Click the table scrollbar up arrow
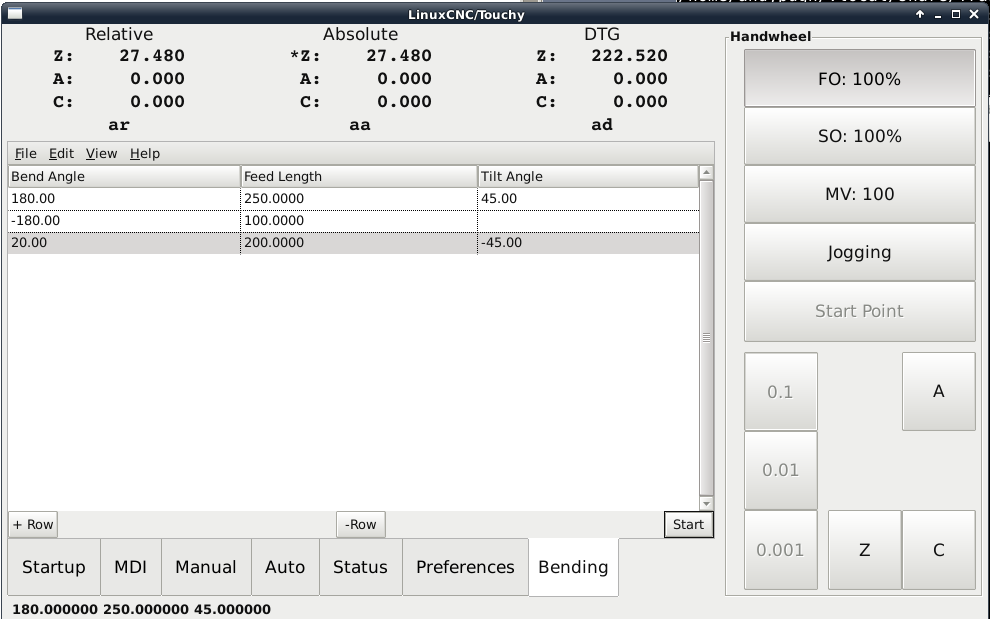The width and height of the screenshot is (990, 619). pyautogui.click(x=706, y=173)
